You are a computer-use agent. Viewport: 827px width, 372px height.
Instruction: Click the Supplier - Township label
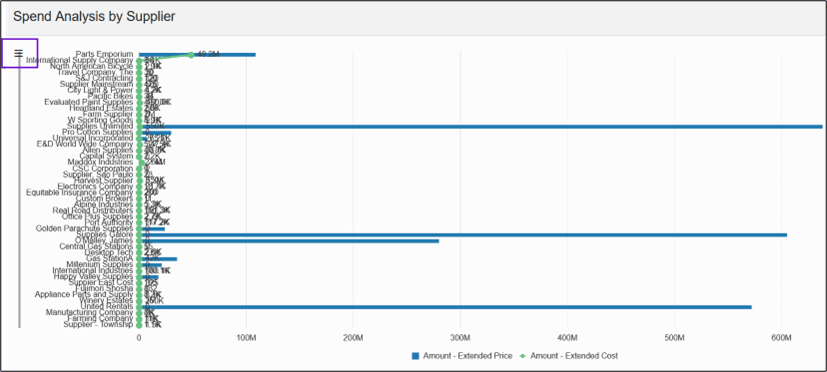(99, 325)
